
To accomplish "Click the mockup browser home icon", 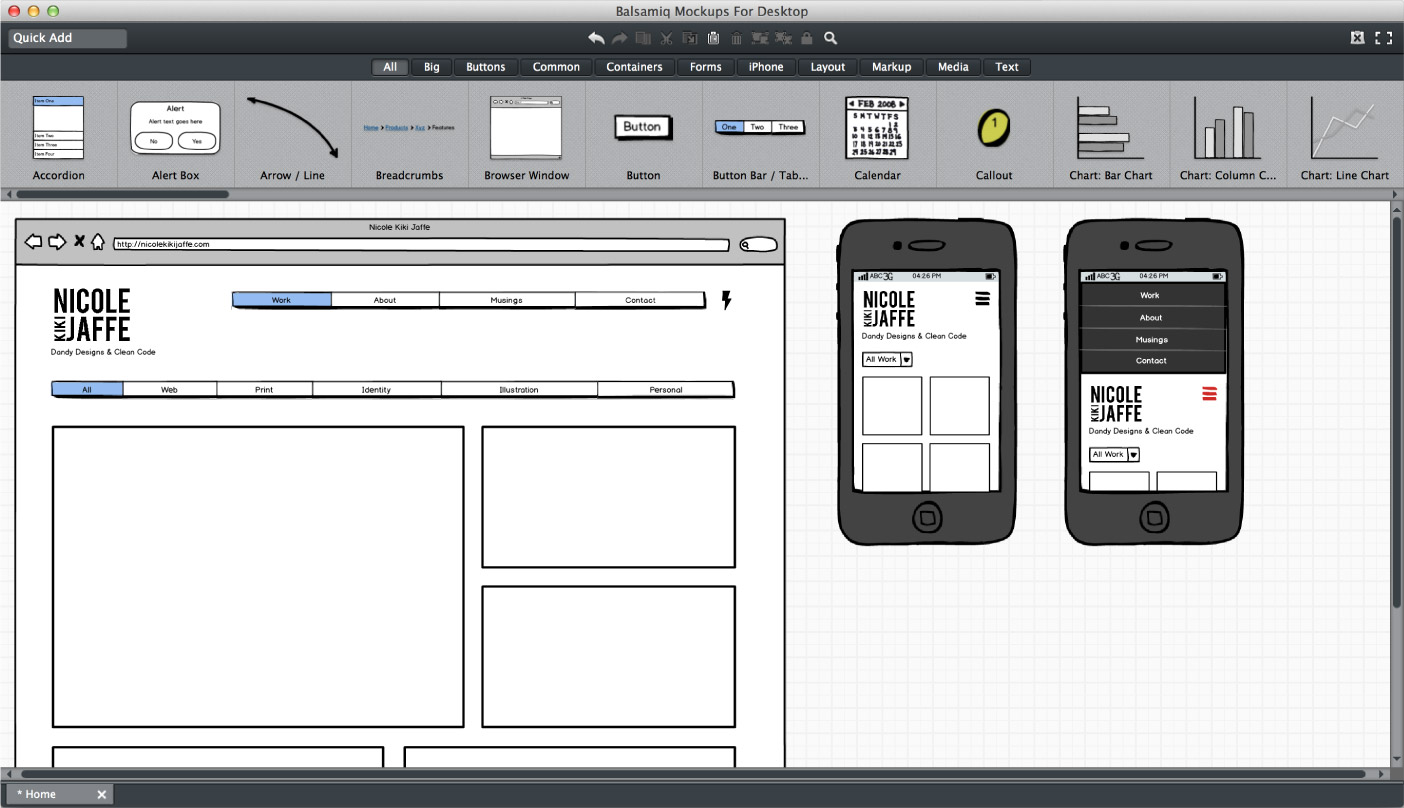I will click(98, 241).
